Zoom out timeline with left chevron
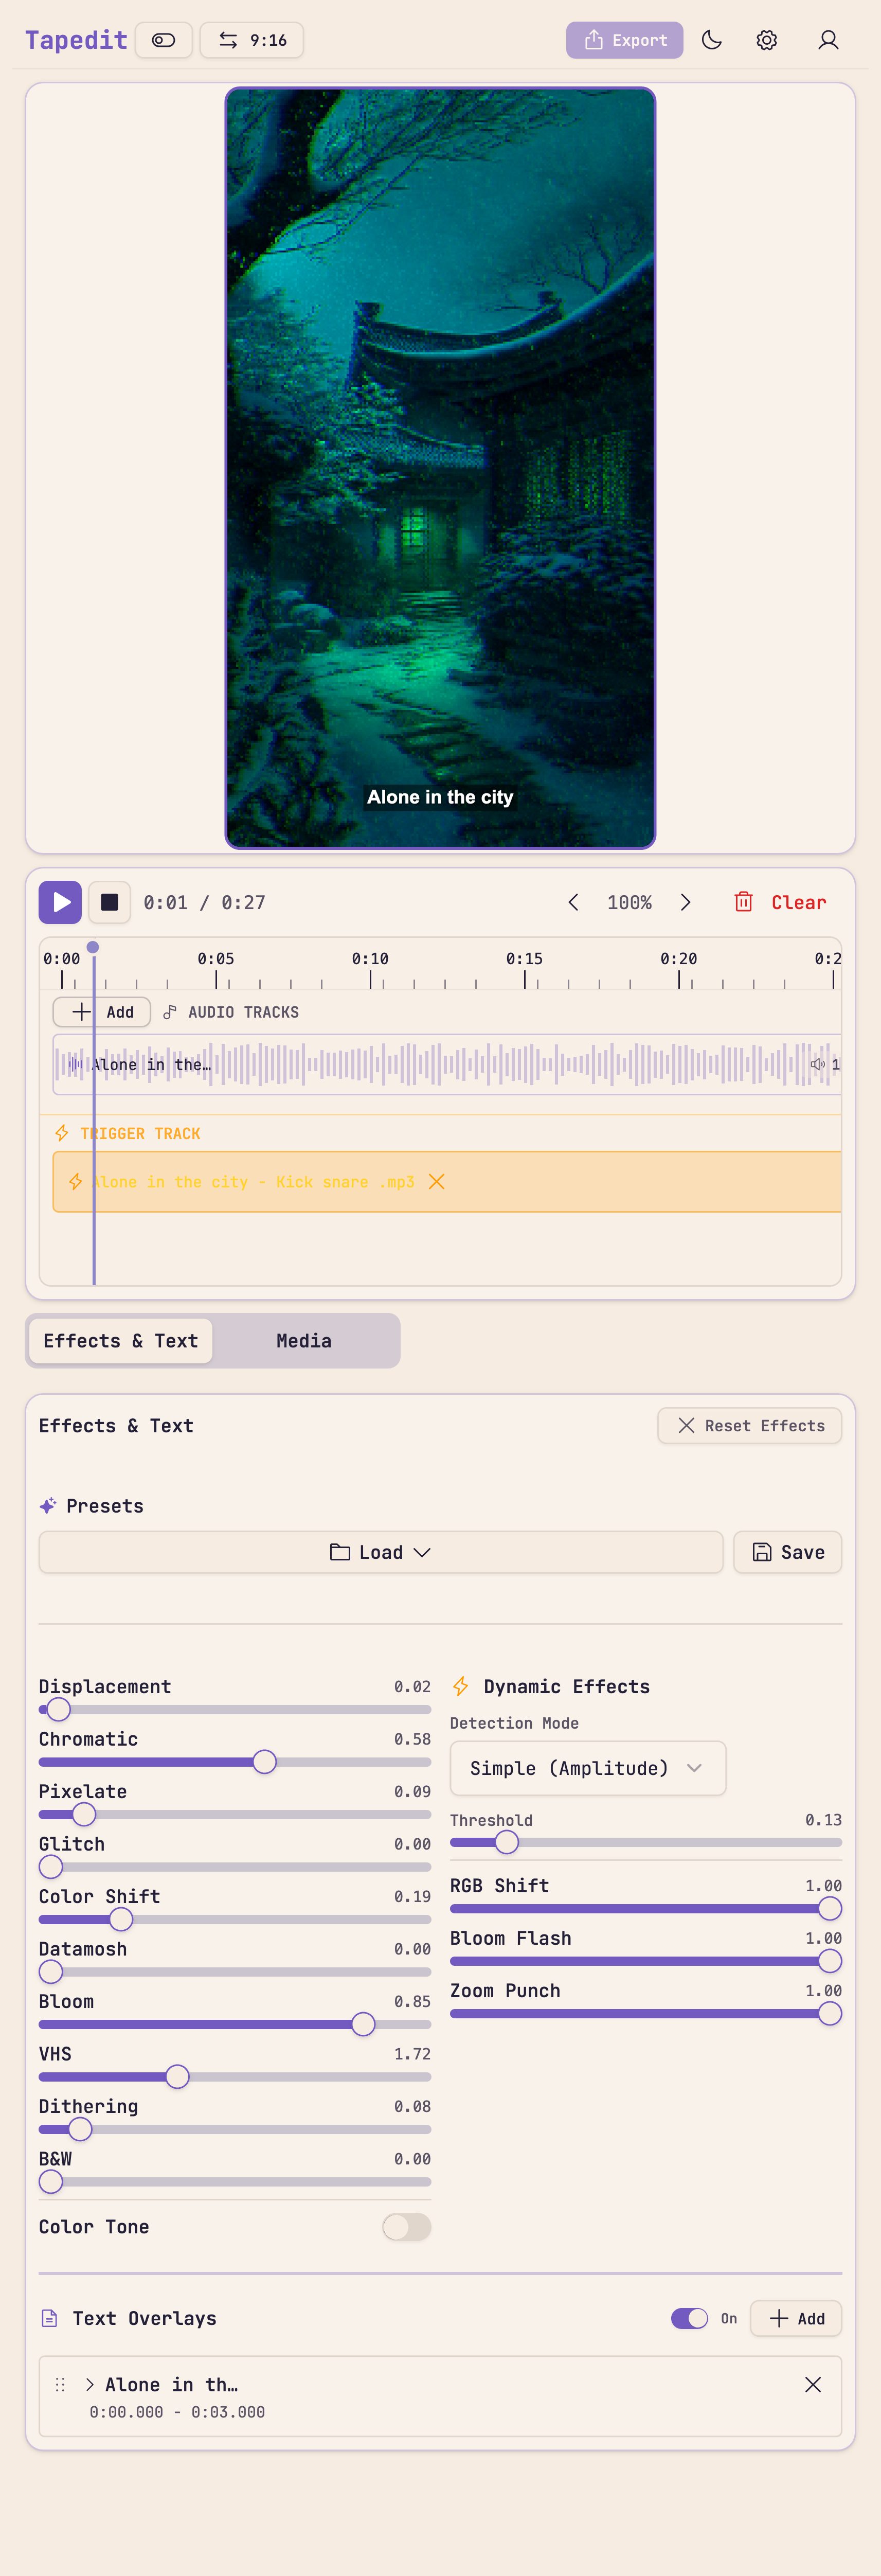The width and height of the screenshot is (881, 2576). tap(573, 902)
